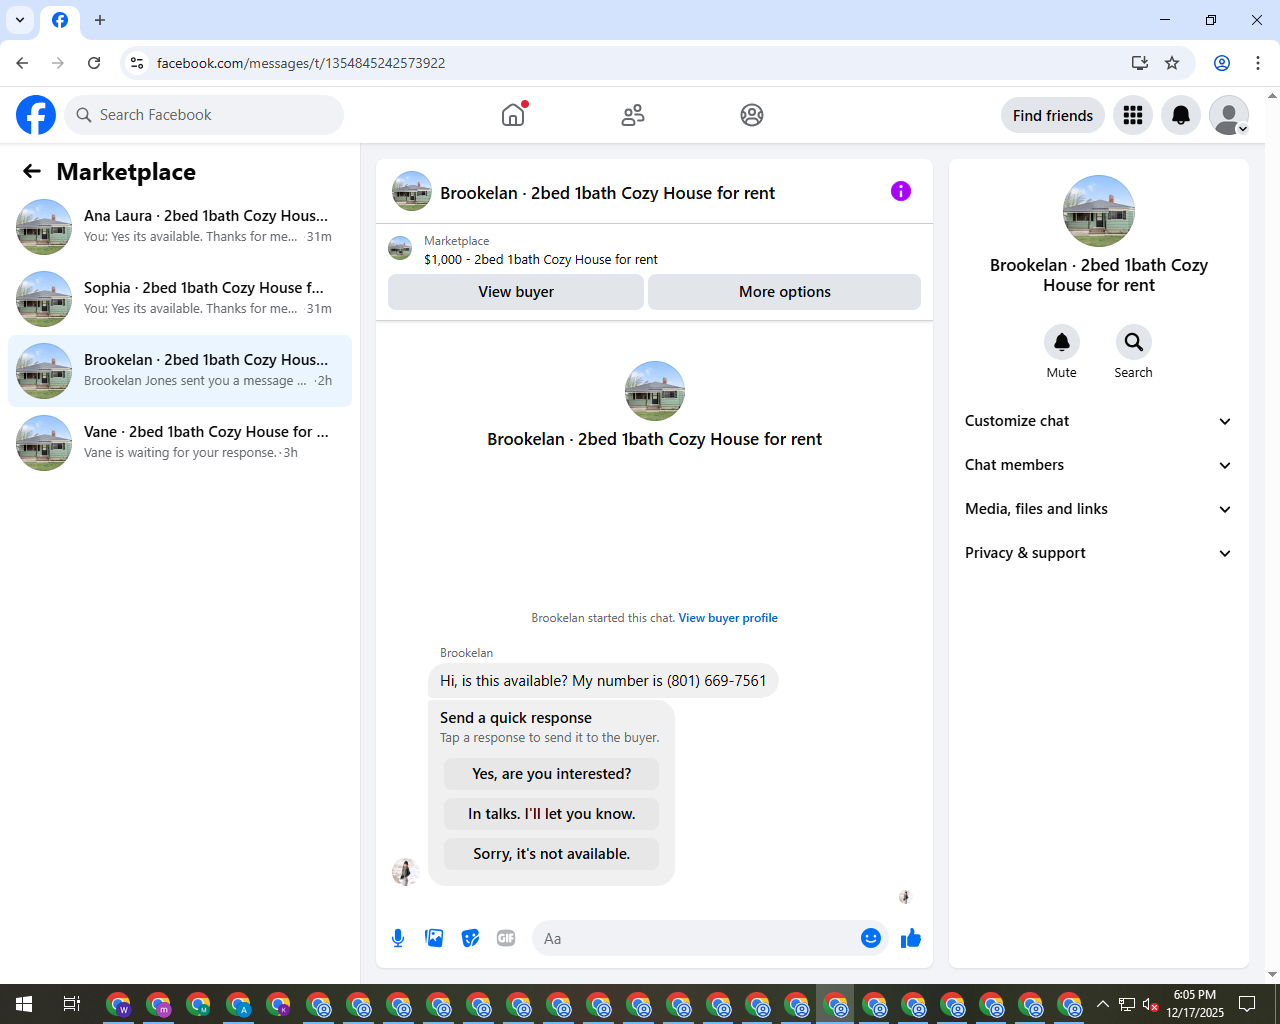
Task: Open the Ana Laura conversation
Action: coord(180,227)
